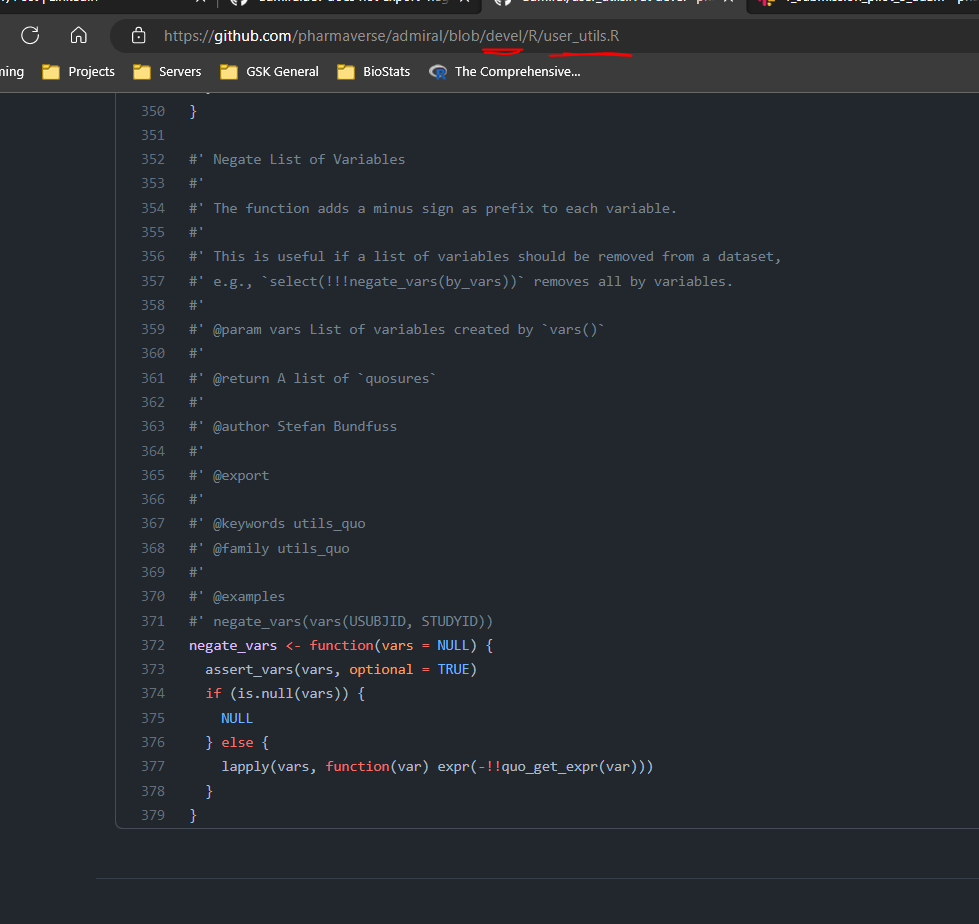
Task: Open the browser Home page
Action: 79,36
